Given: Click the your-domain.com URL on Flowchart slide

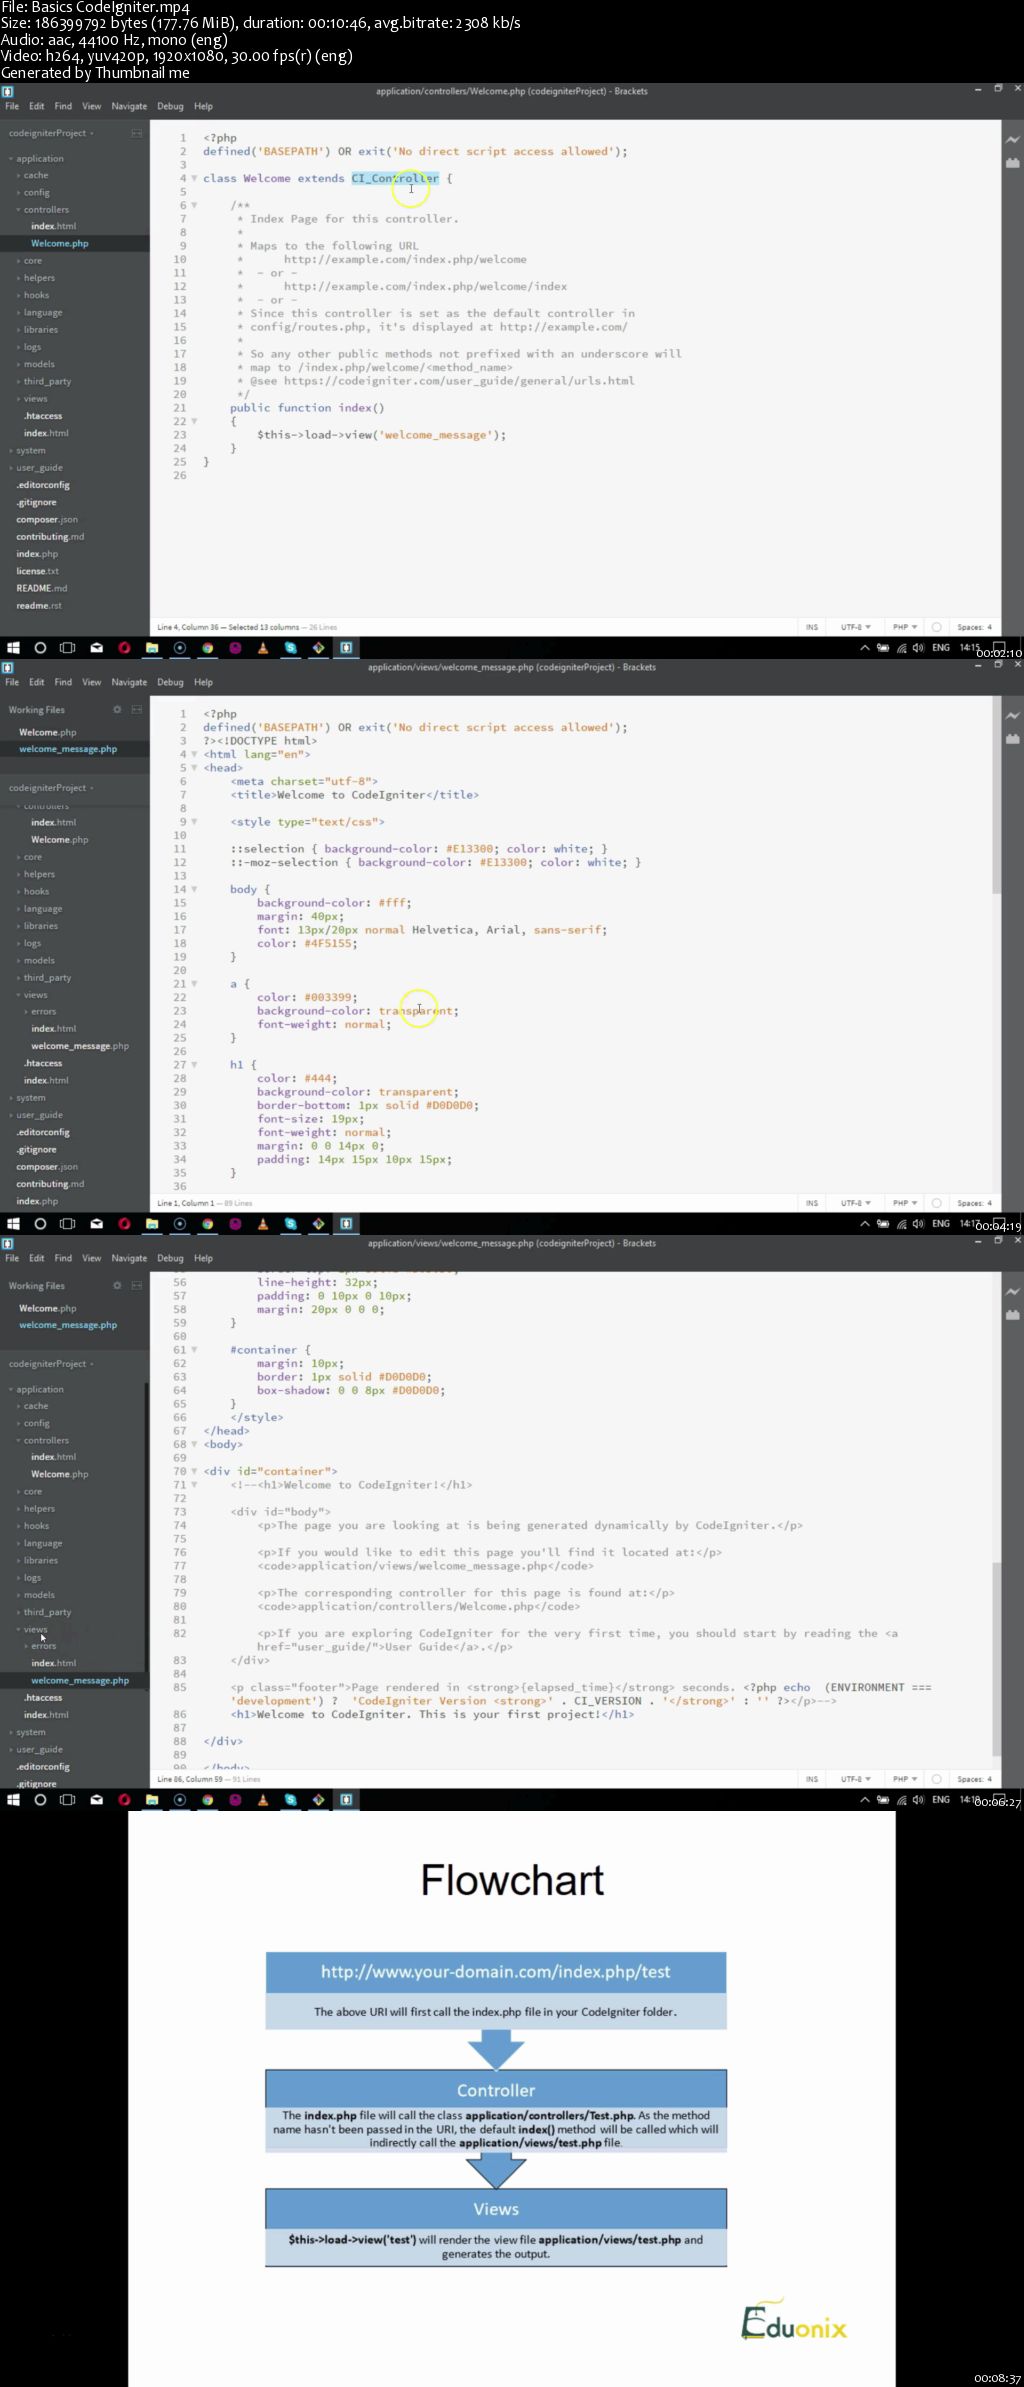Looking at the screenshot, I should pos(496,1971).
